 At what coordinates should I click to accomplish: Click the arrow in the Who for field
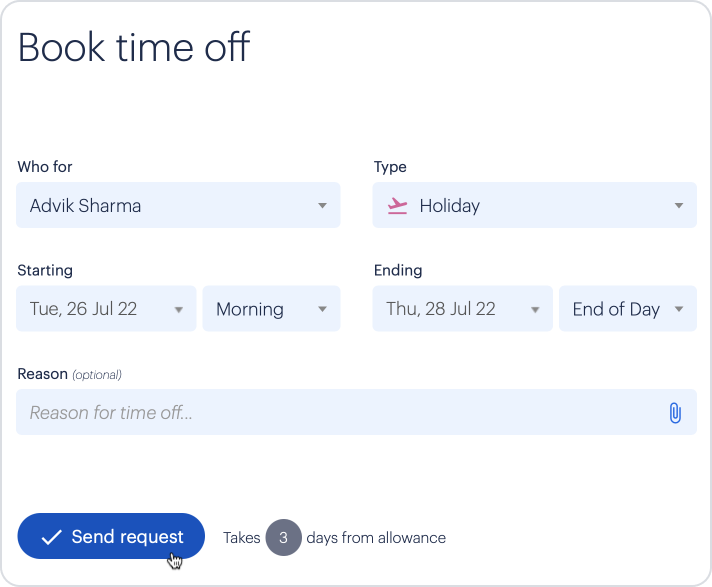(322, 206)
